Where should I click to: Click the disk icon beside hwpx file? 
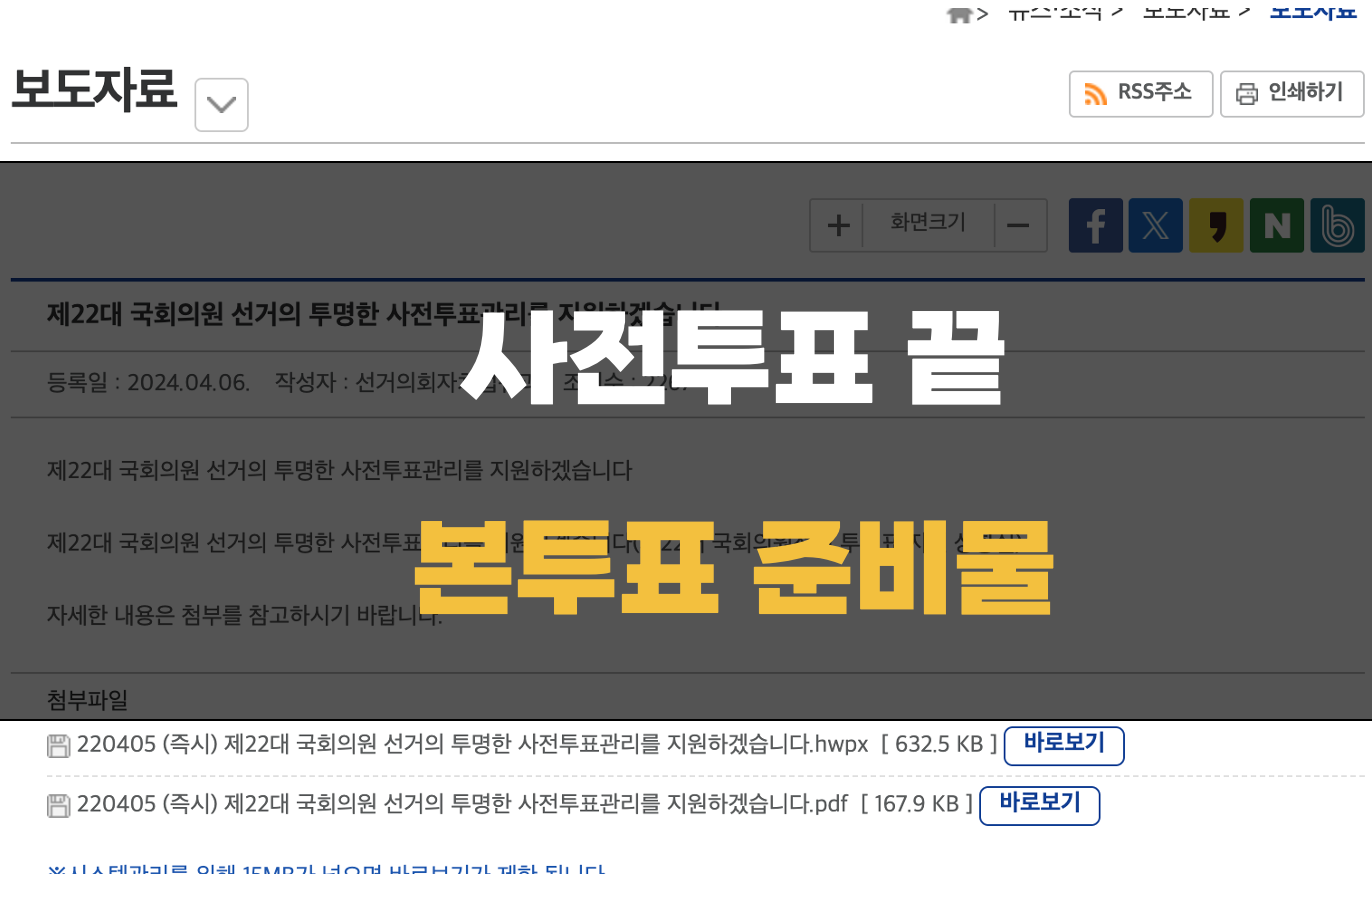pyautogui.click(x=59, y=746)
